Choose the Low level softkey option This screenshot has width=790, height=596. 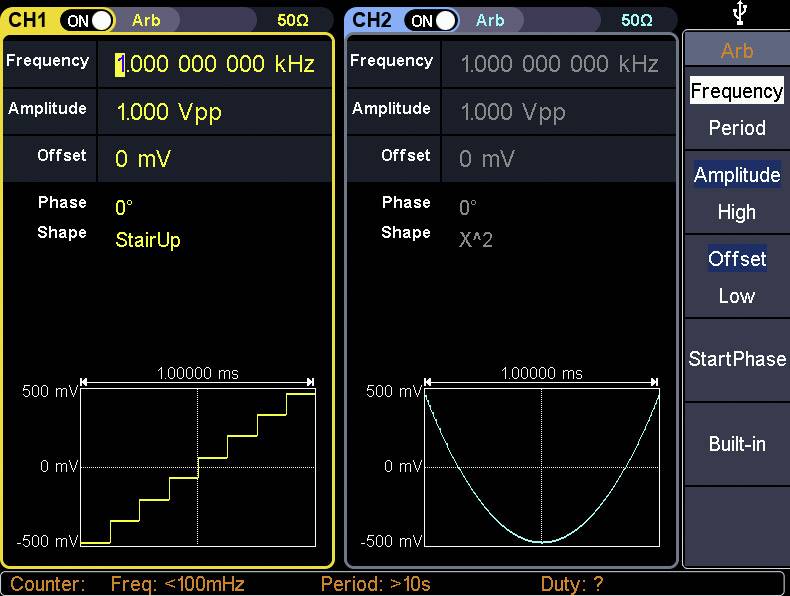click(x=736, y=296)
